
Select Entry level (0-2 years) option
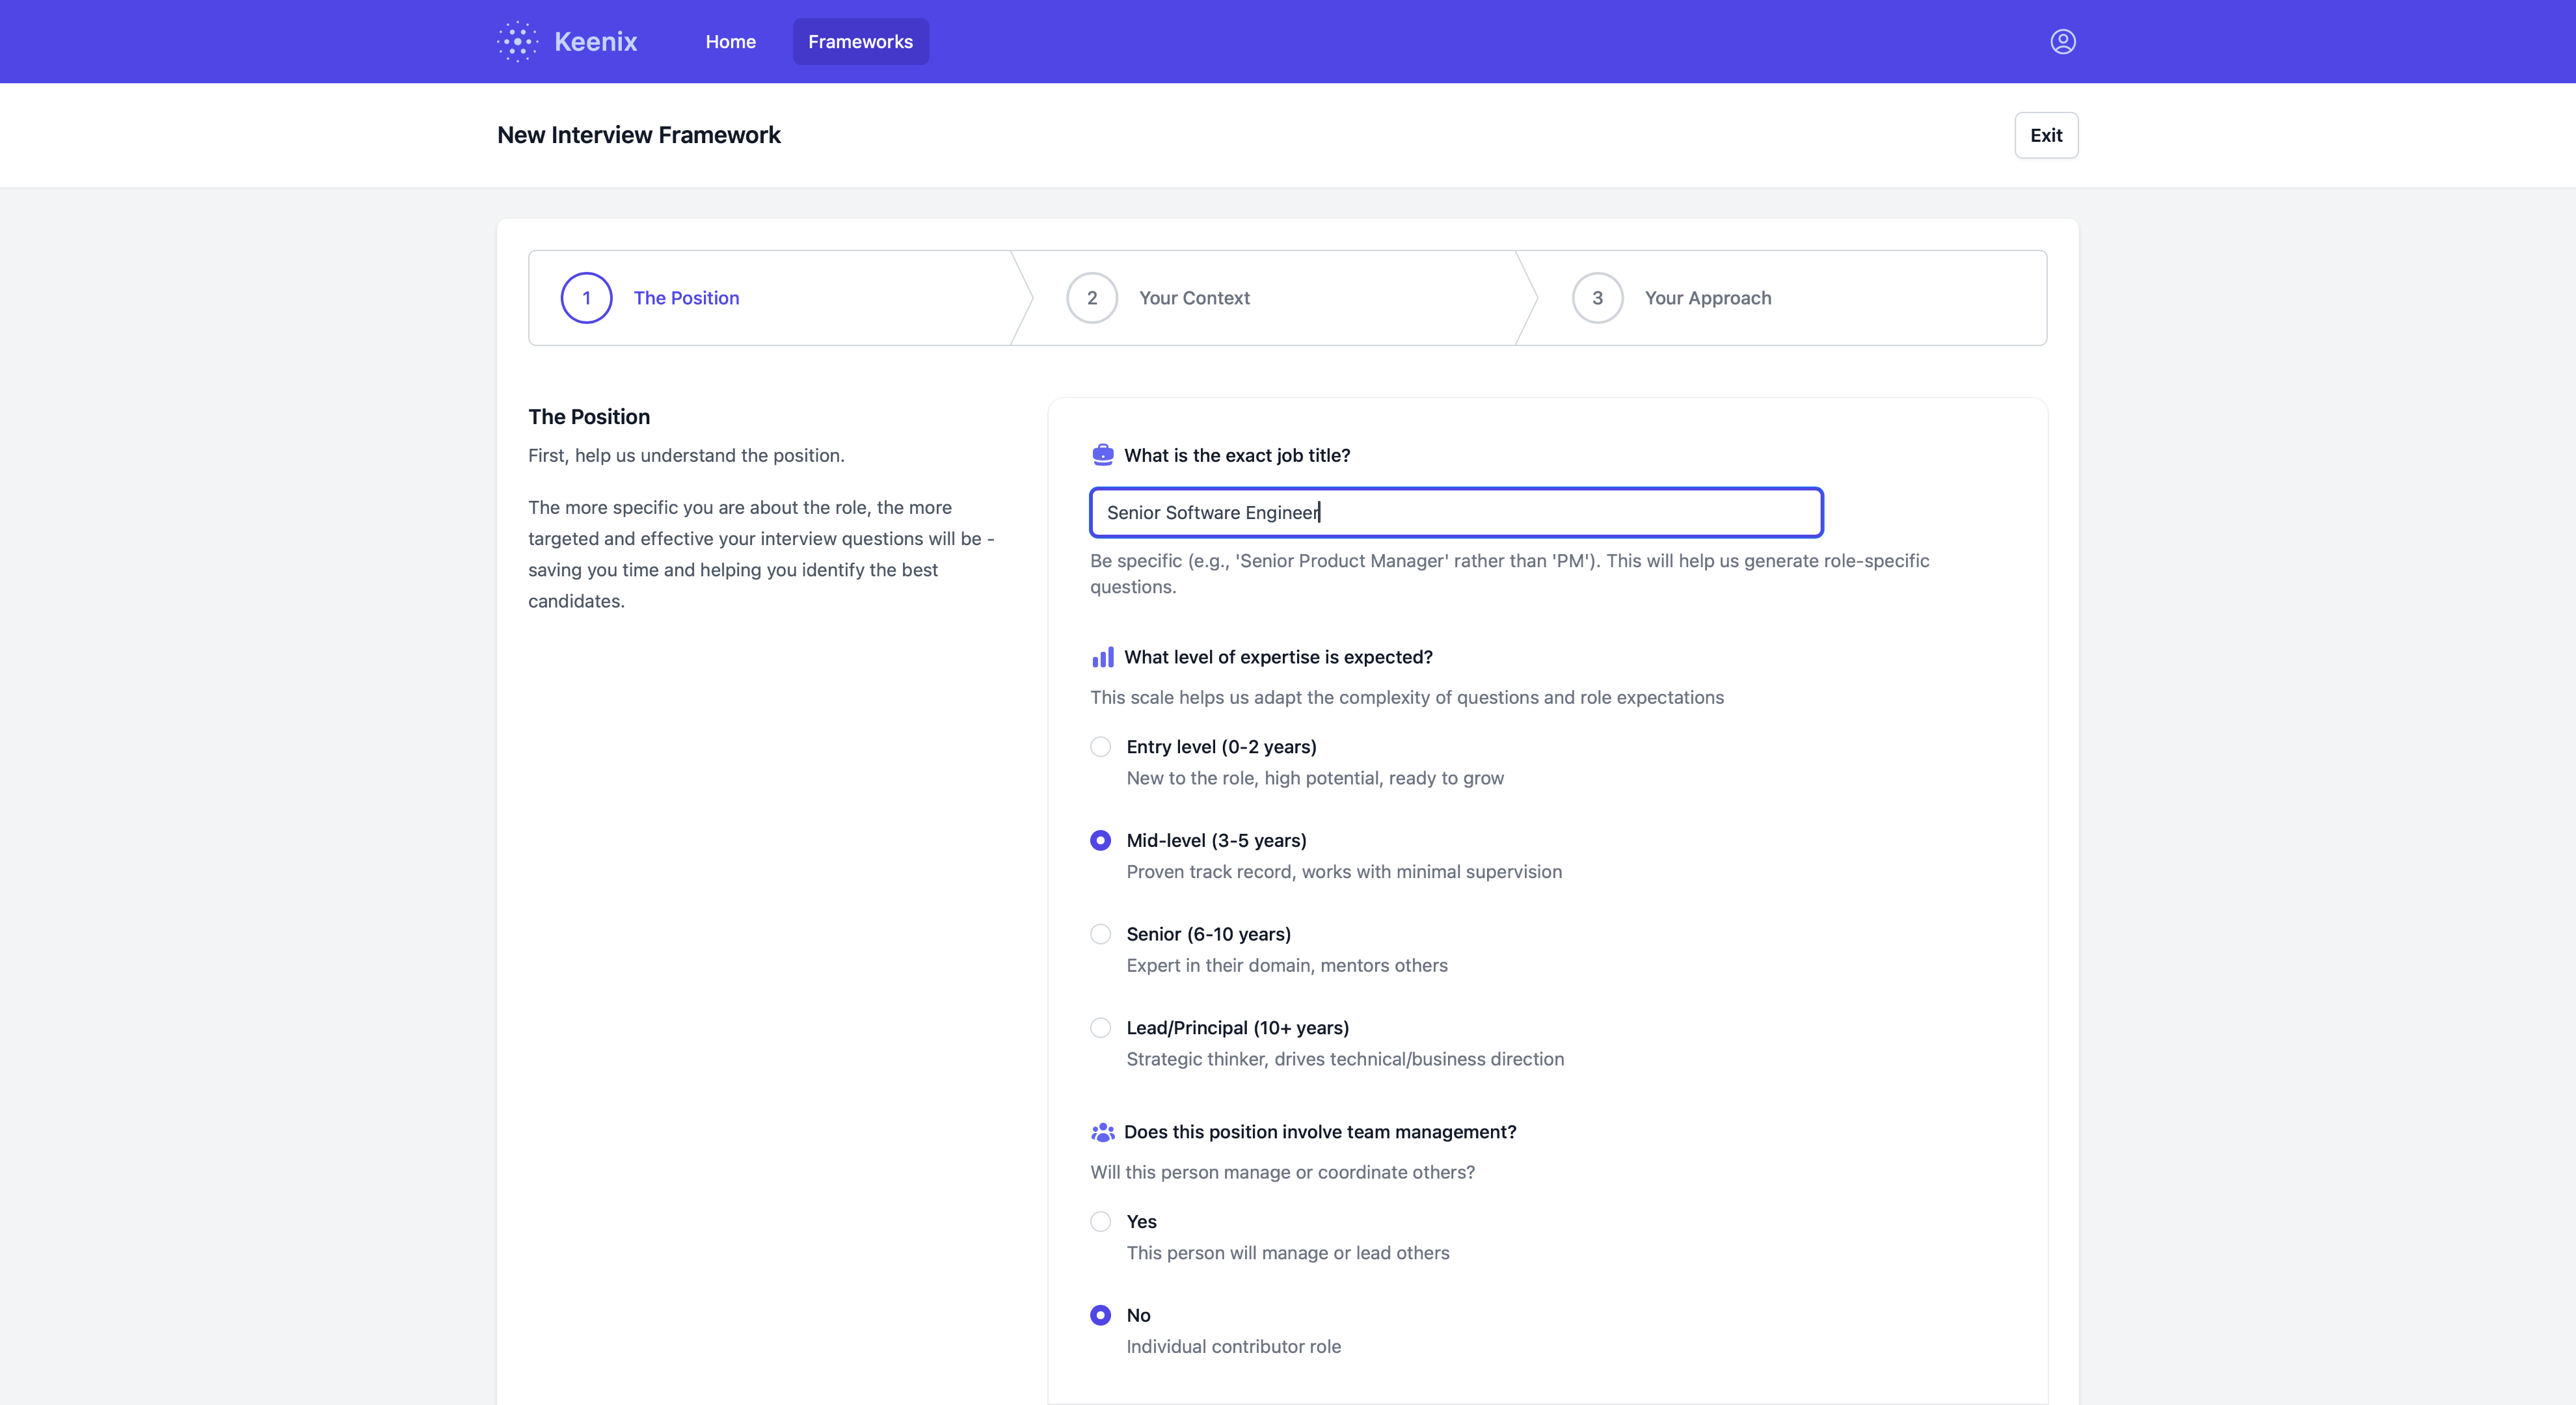point(1100,747)
